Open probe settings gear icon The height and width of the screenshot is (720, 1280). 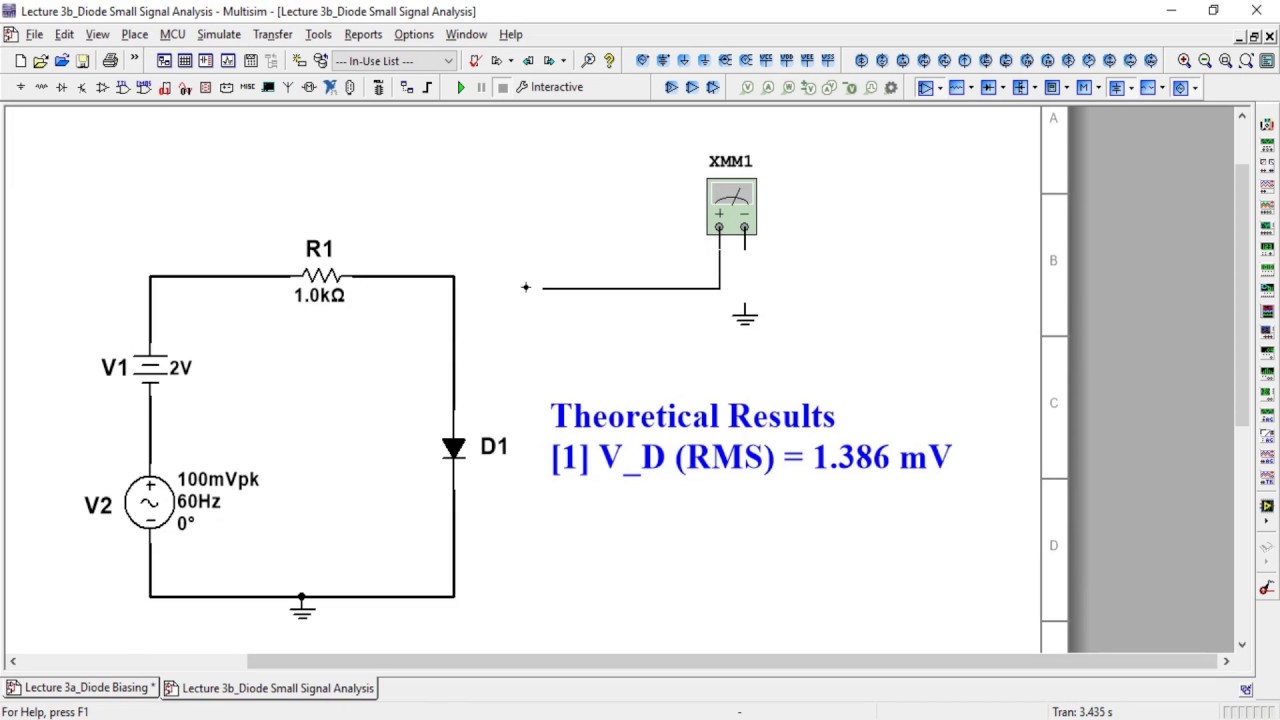[891, 88]
